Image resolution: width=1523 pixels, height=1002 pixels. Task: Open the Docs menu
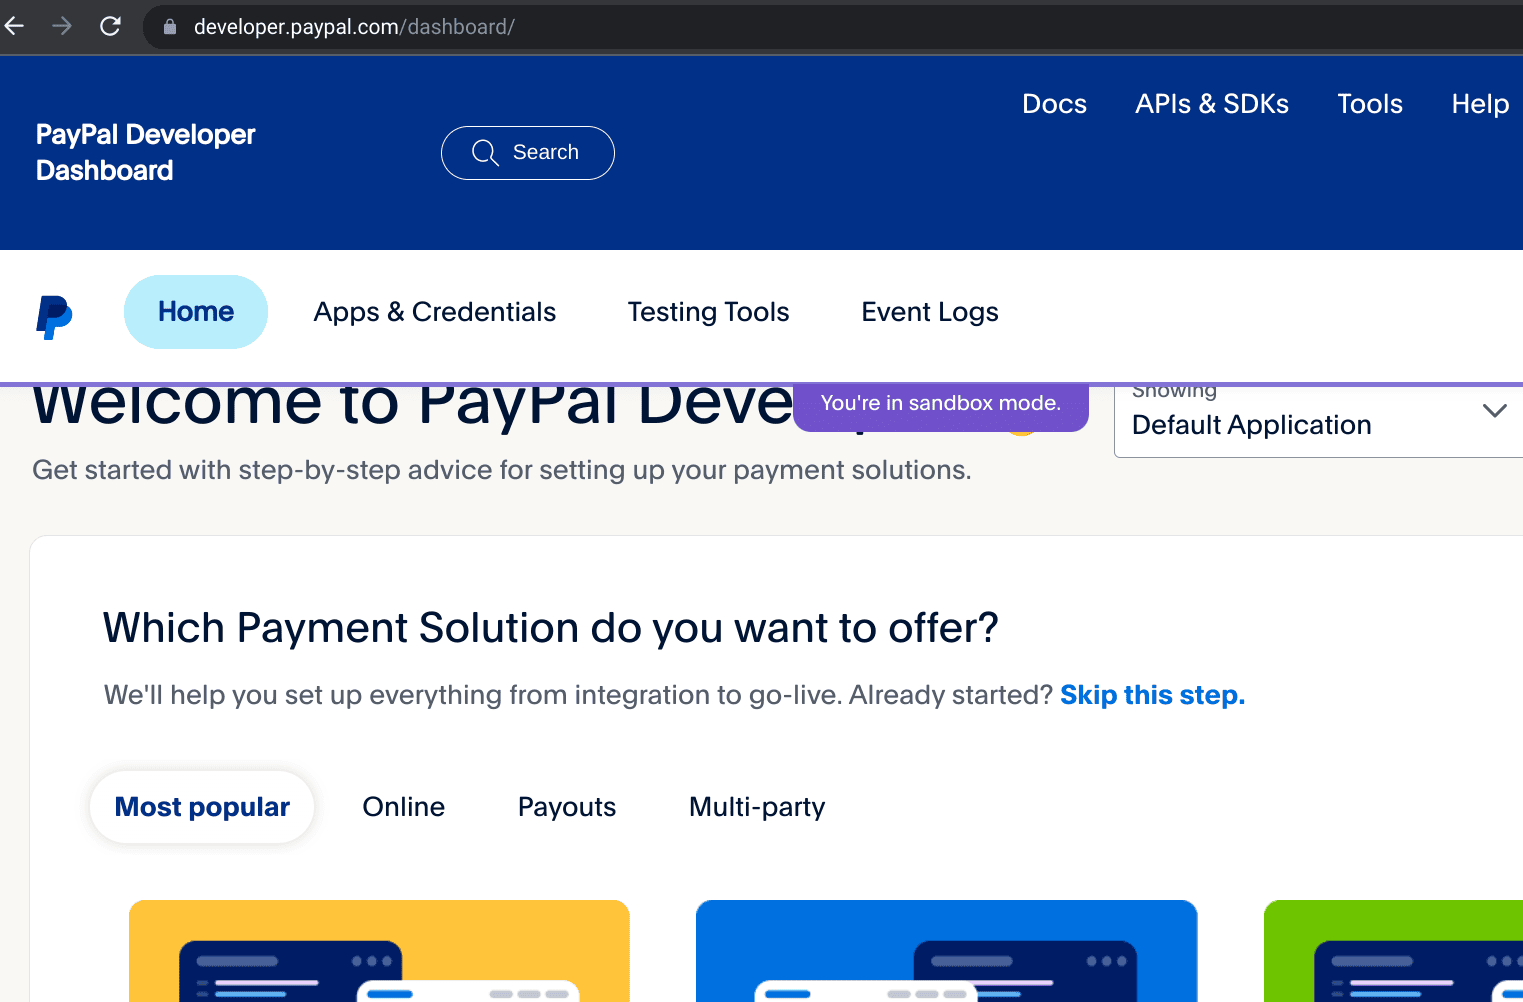point(1054,104)
